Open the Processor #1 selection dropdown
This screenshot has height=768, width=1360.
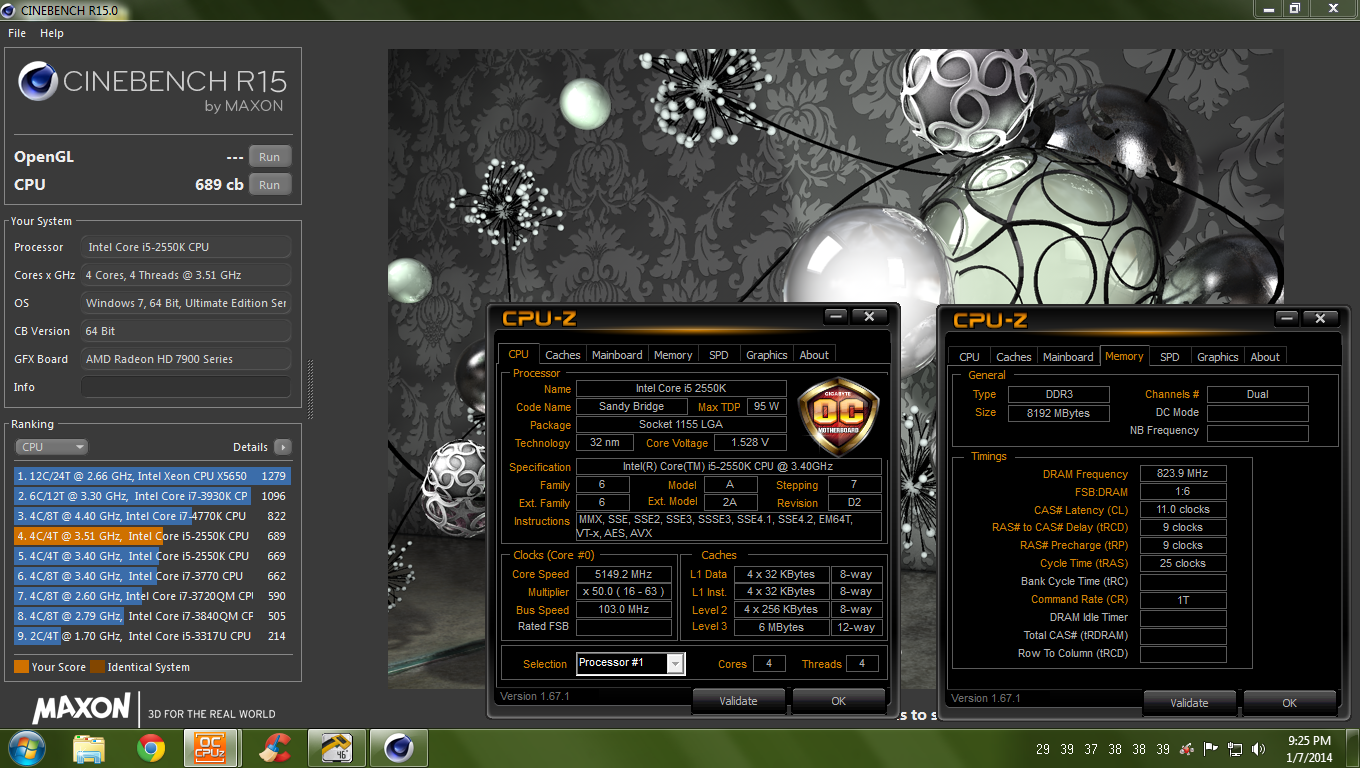click(x=631, y=663)
